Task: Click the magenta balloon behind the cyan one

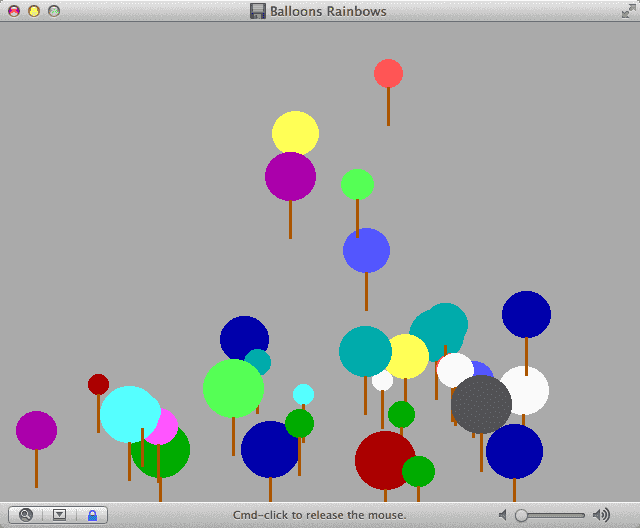Action: (x=168, y=426)
